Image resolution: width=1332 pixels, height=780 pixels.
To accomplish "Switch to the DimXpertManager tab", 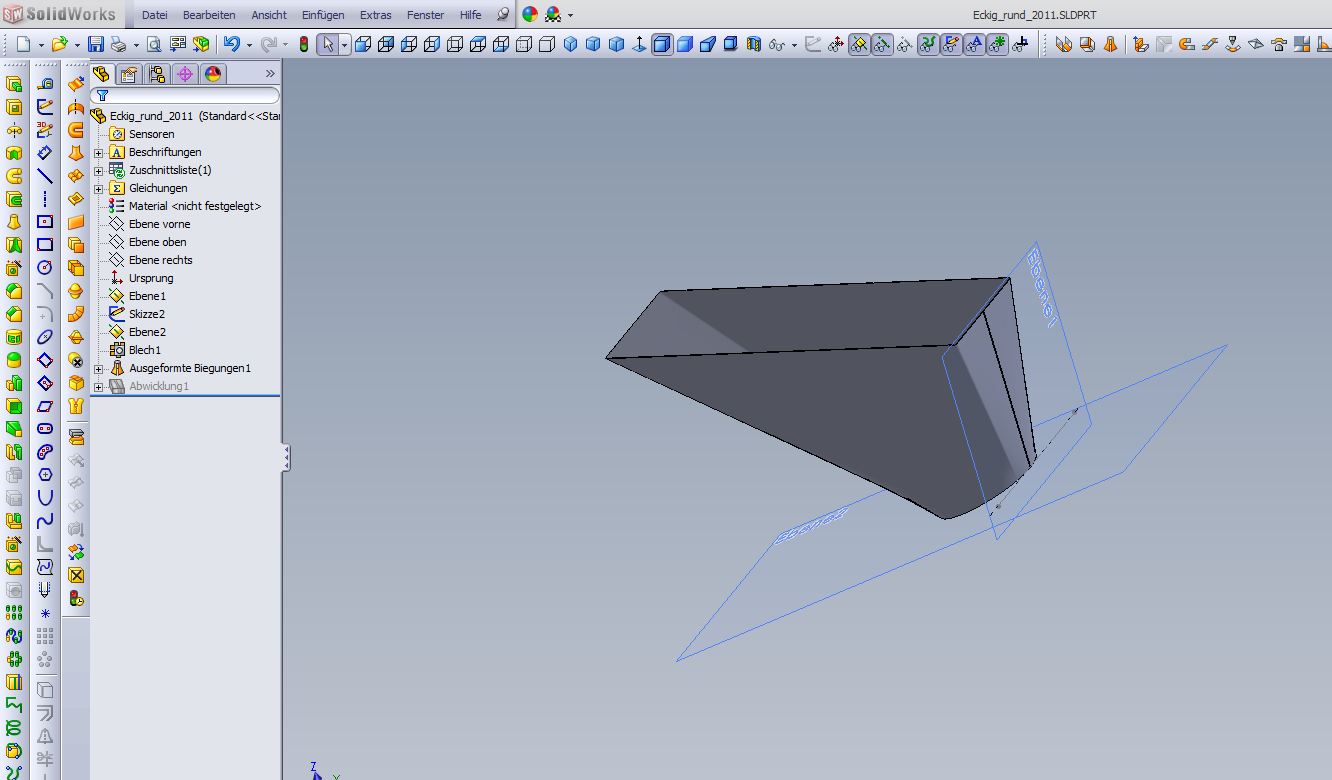I will coord(185,74).
